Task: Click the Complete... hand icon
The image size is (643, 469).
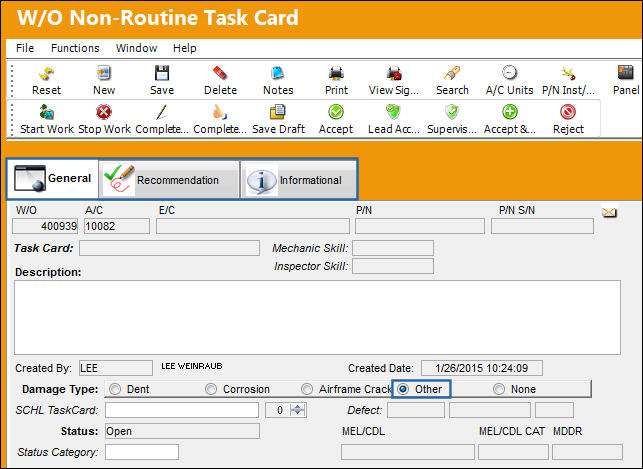Action: pyautogui.click(x=220, y=112)
